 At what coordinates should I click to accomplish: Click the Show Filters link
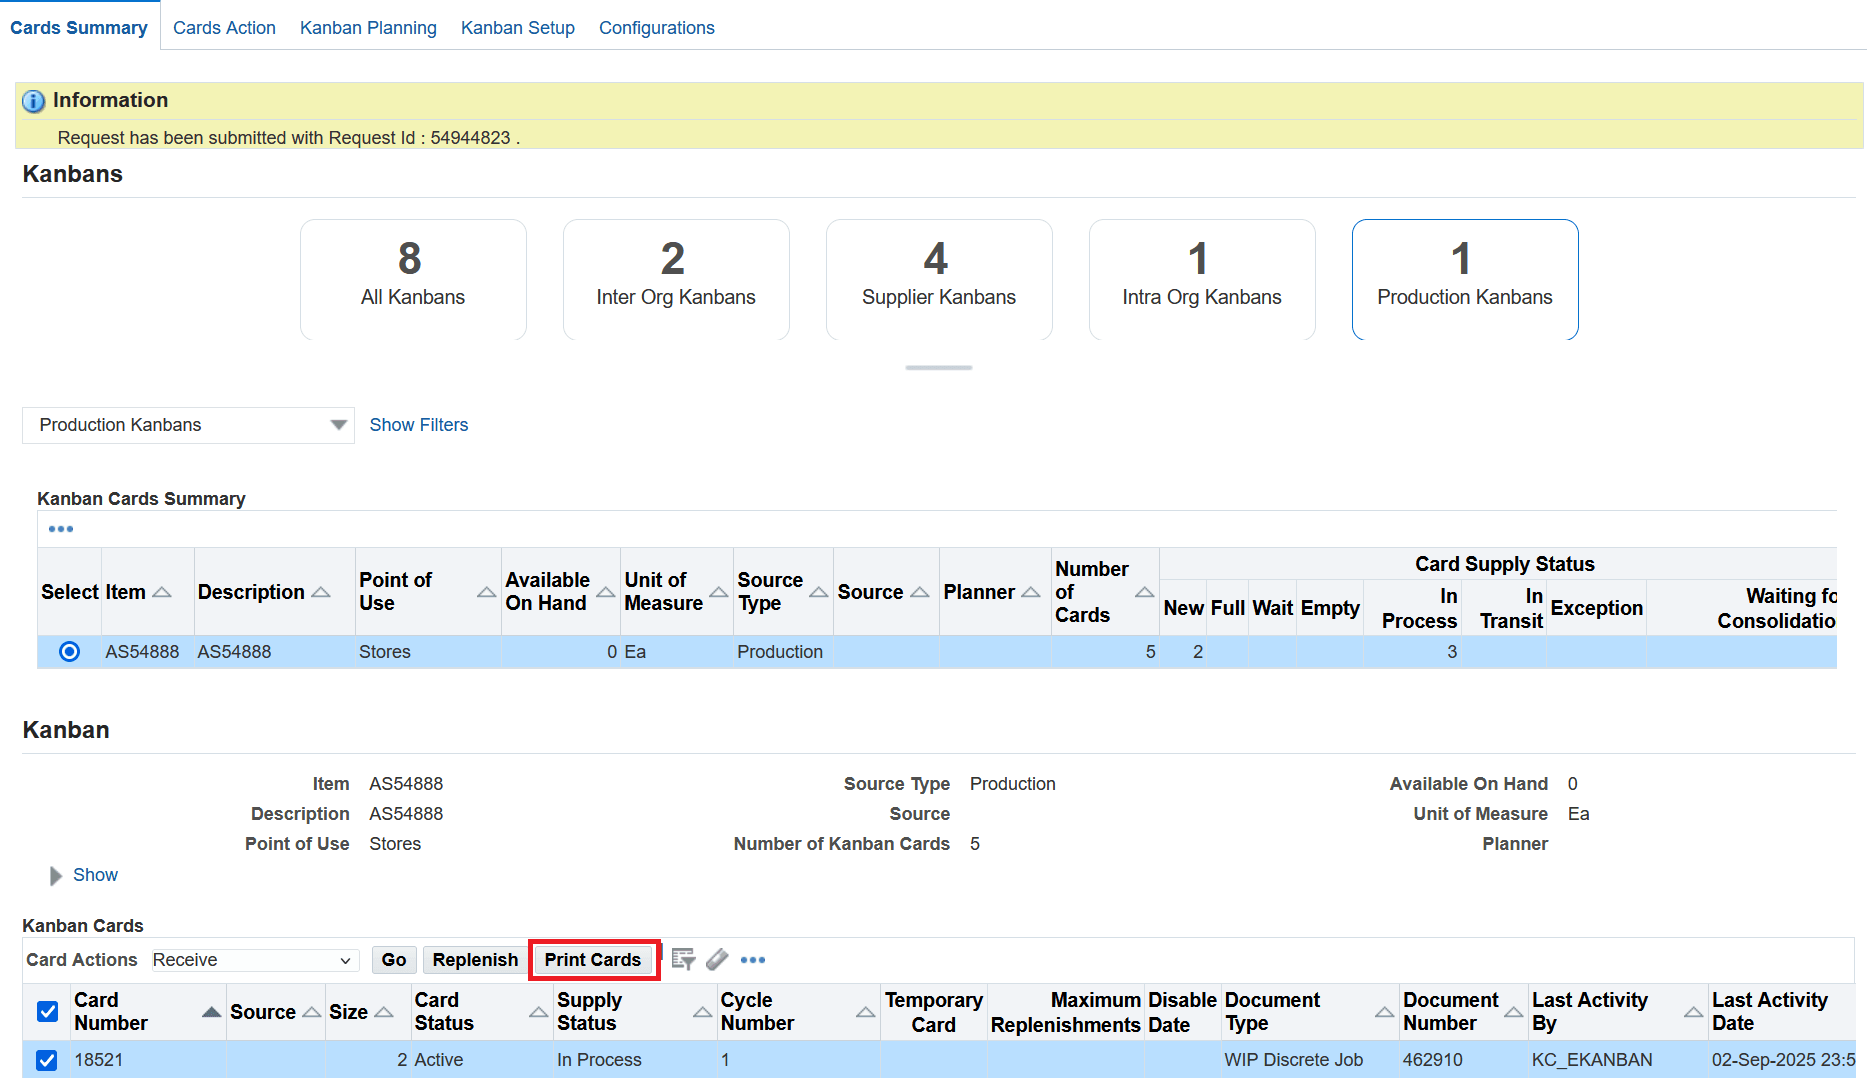click(x=419, y=425)
